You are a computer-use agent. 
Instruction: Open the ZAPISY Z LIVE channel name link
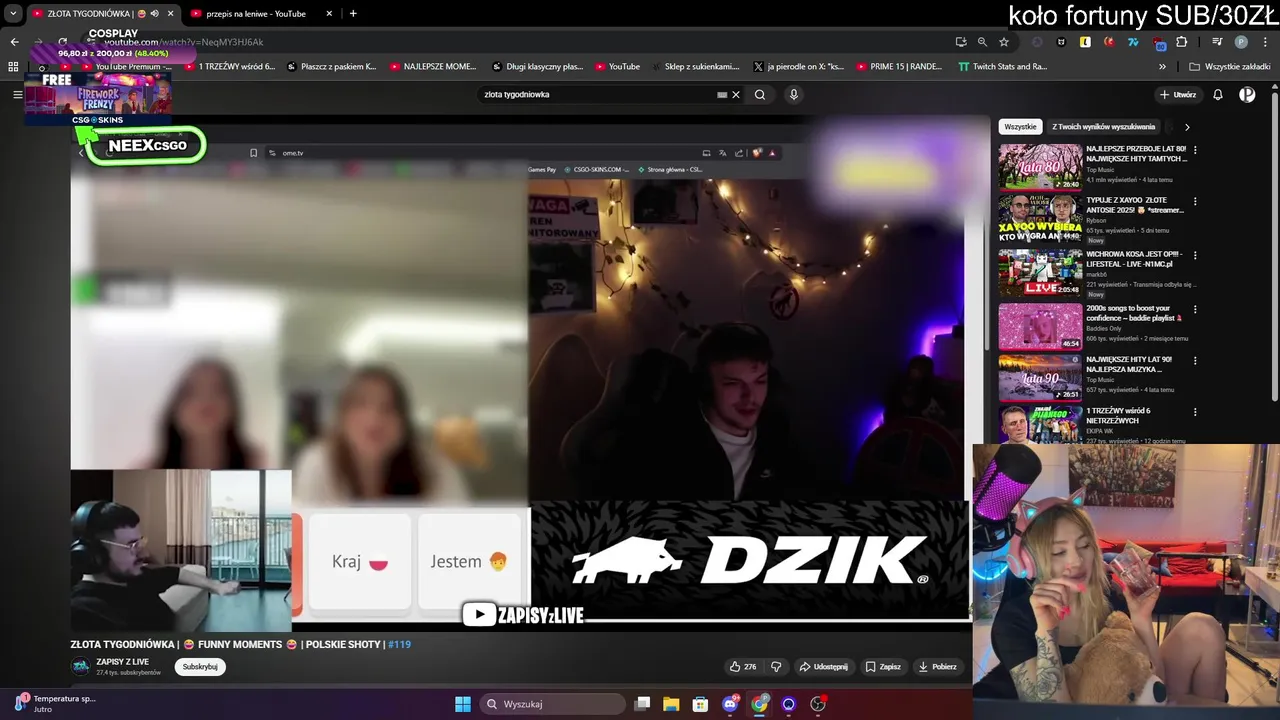122,662
